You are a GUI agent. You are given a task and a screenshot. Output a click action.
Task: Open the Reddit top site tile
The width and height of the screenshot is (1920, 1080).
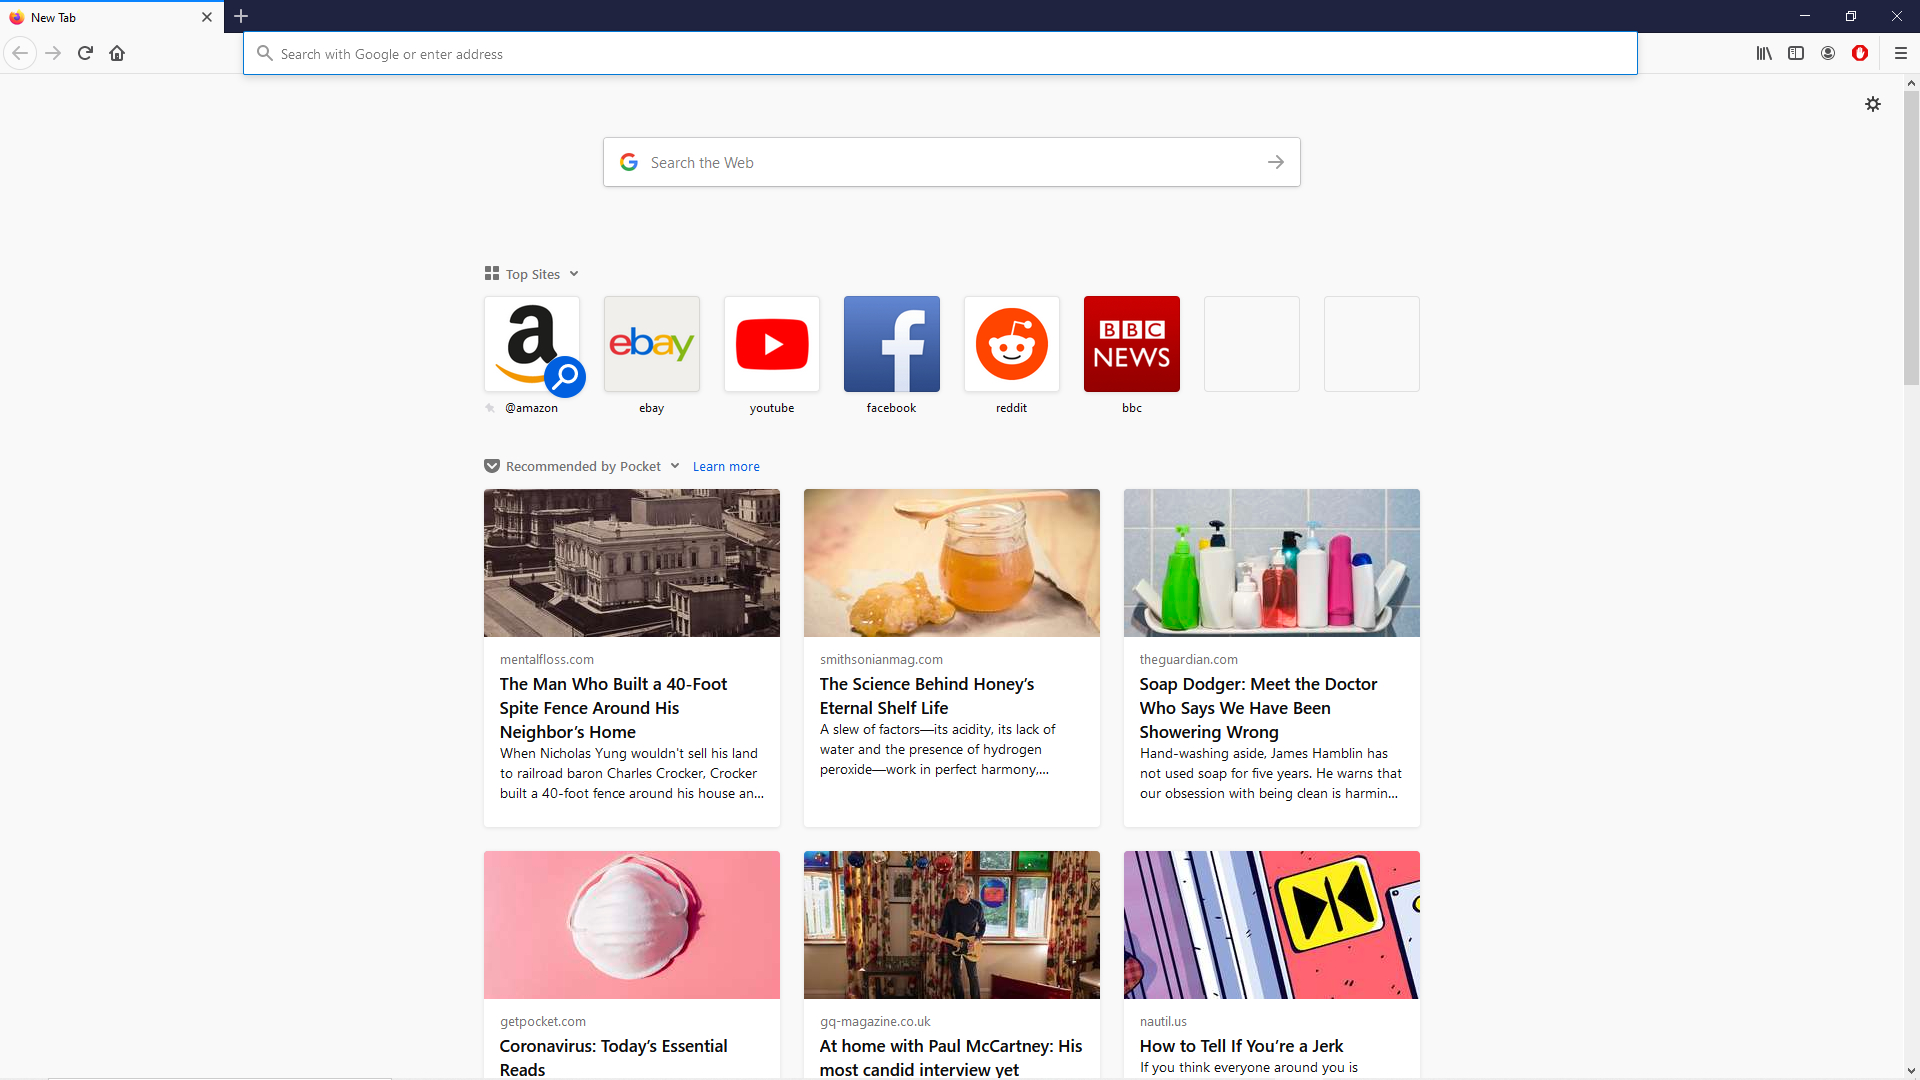pyautogui.click(x=1011, y=343)
